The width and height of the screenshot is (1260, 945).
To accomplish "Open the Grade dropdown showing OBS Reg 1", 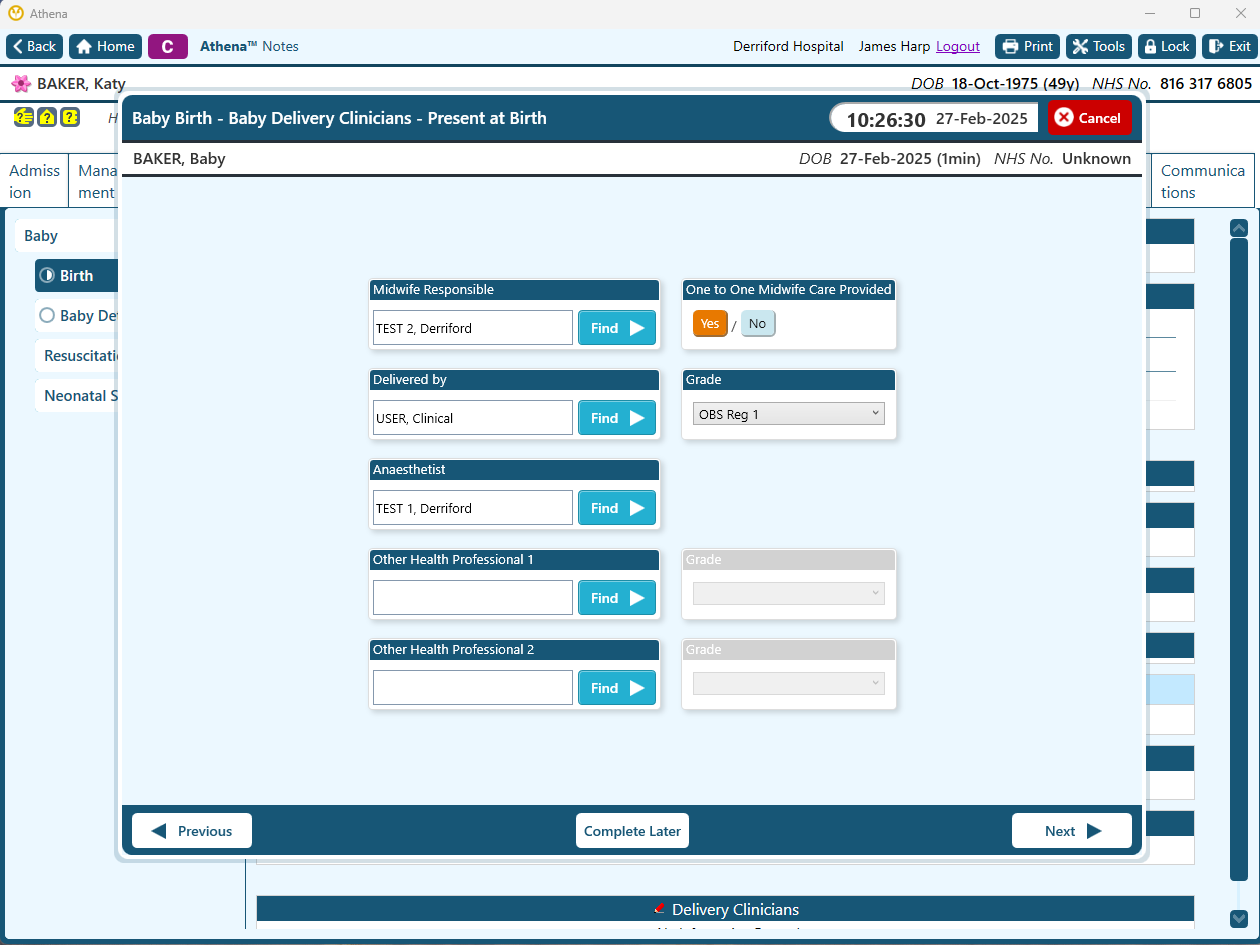I will 789,414.
